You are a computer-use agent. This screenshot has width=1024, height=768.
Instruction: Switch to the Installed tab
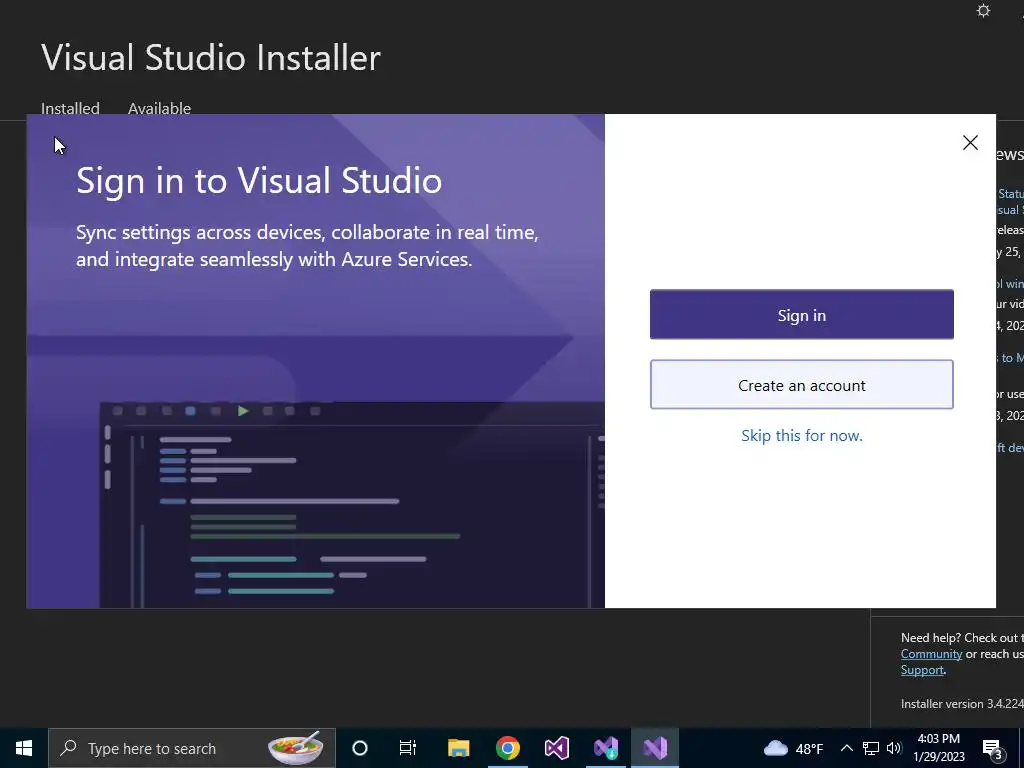point(71,108)
